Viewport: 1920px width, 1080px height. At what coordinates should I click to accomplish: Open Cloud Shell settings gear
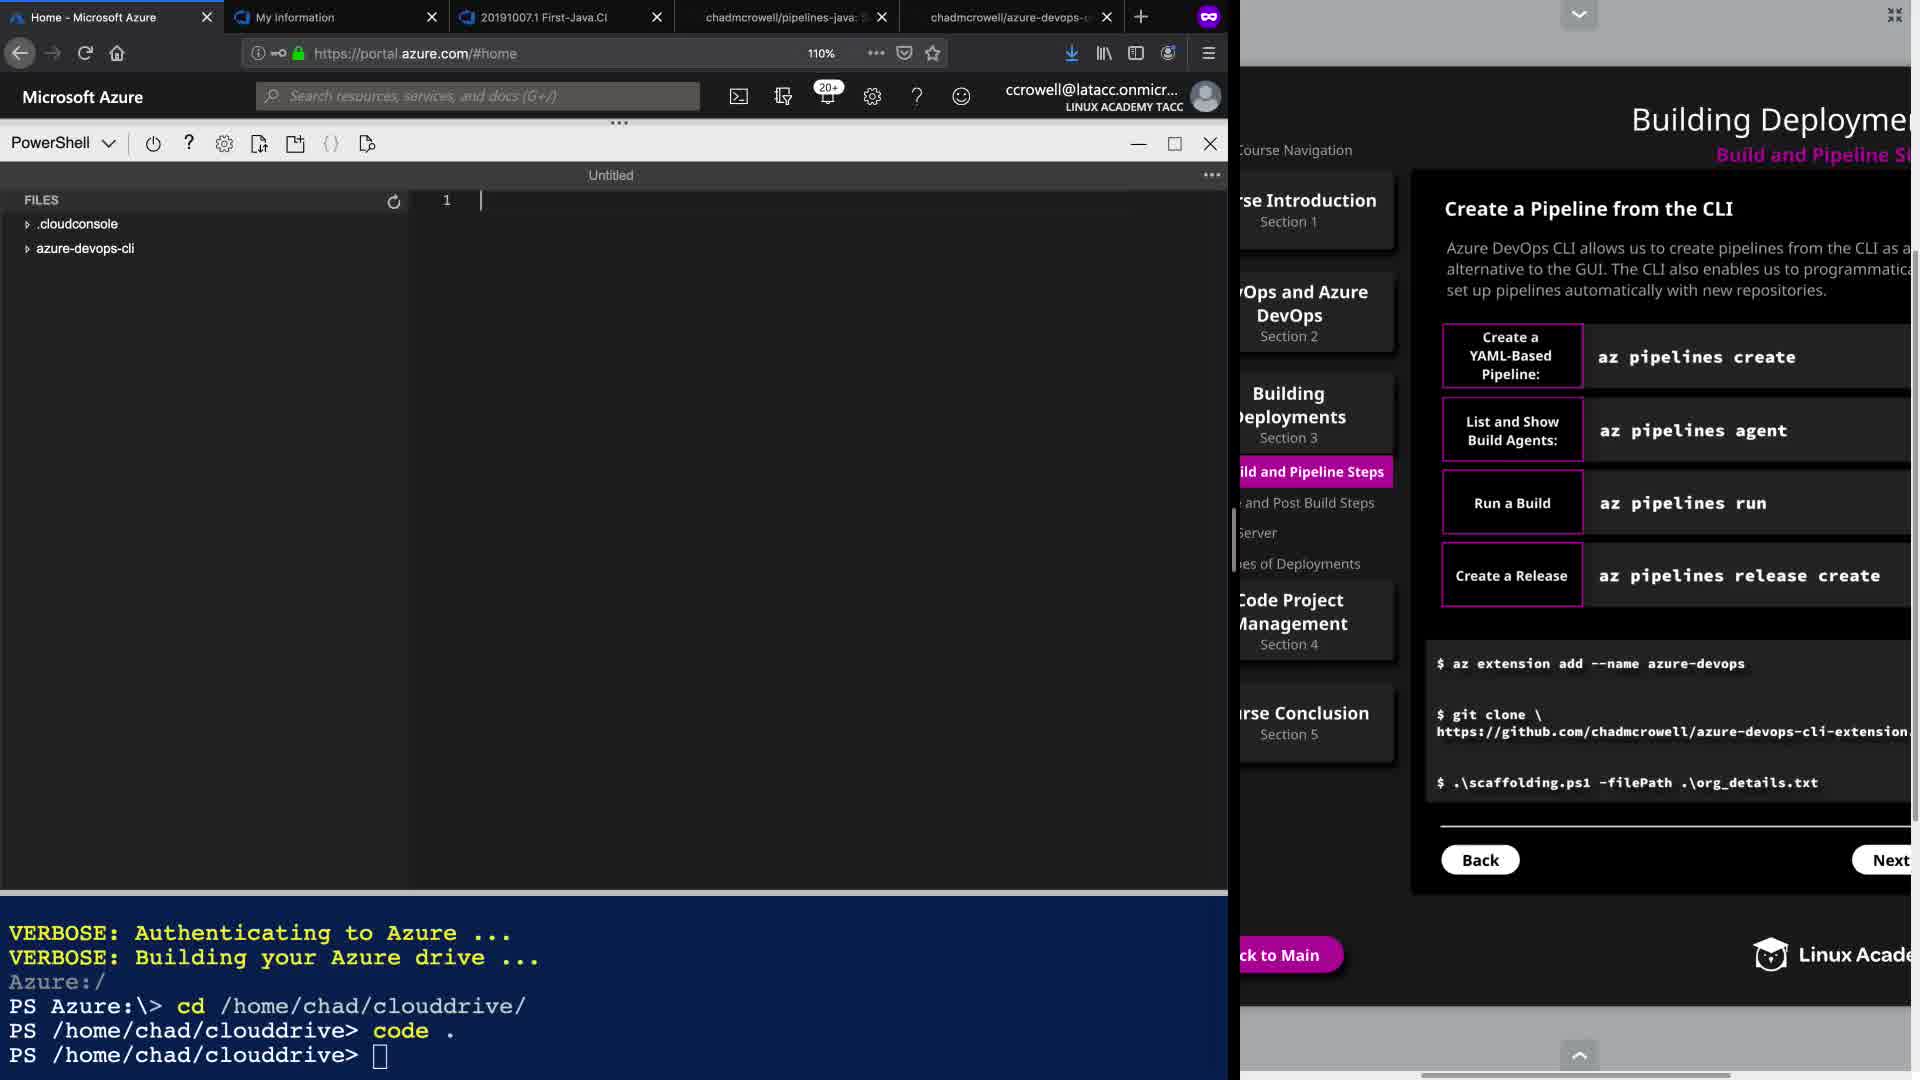[x=224, y=144]
